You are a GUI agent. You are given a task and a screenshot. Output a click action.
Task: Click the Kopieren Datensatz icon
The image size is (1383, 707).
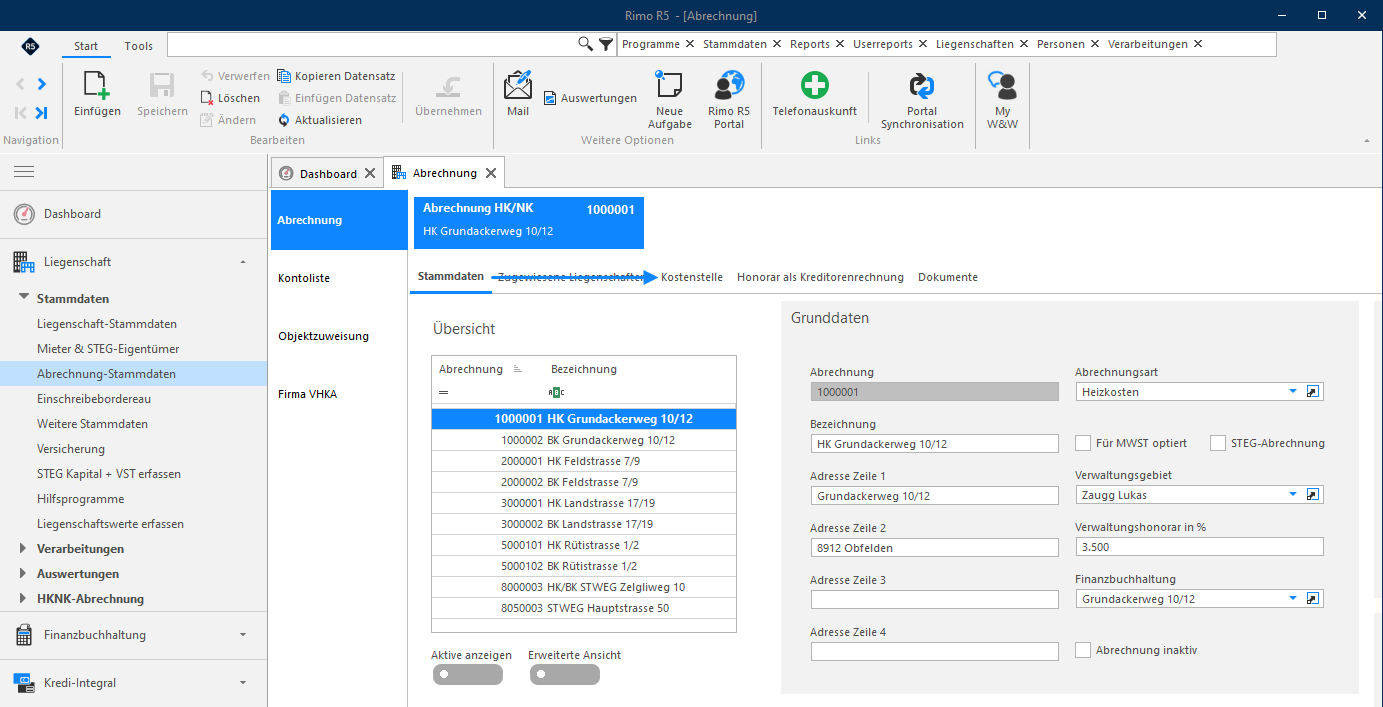coord(284,76)
